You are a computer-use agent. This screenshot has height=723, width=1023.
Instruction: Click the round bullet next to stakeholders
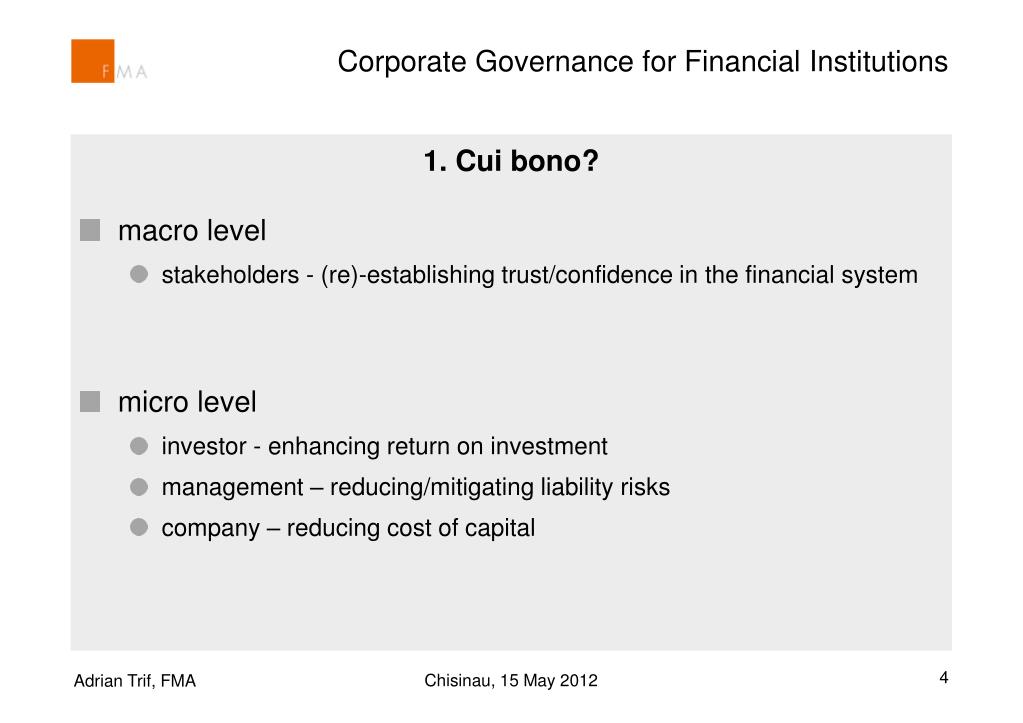pos(139,274)
